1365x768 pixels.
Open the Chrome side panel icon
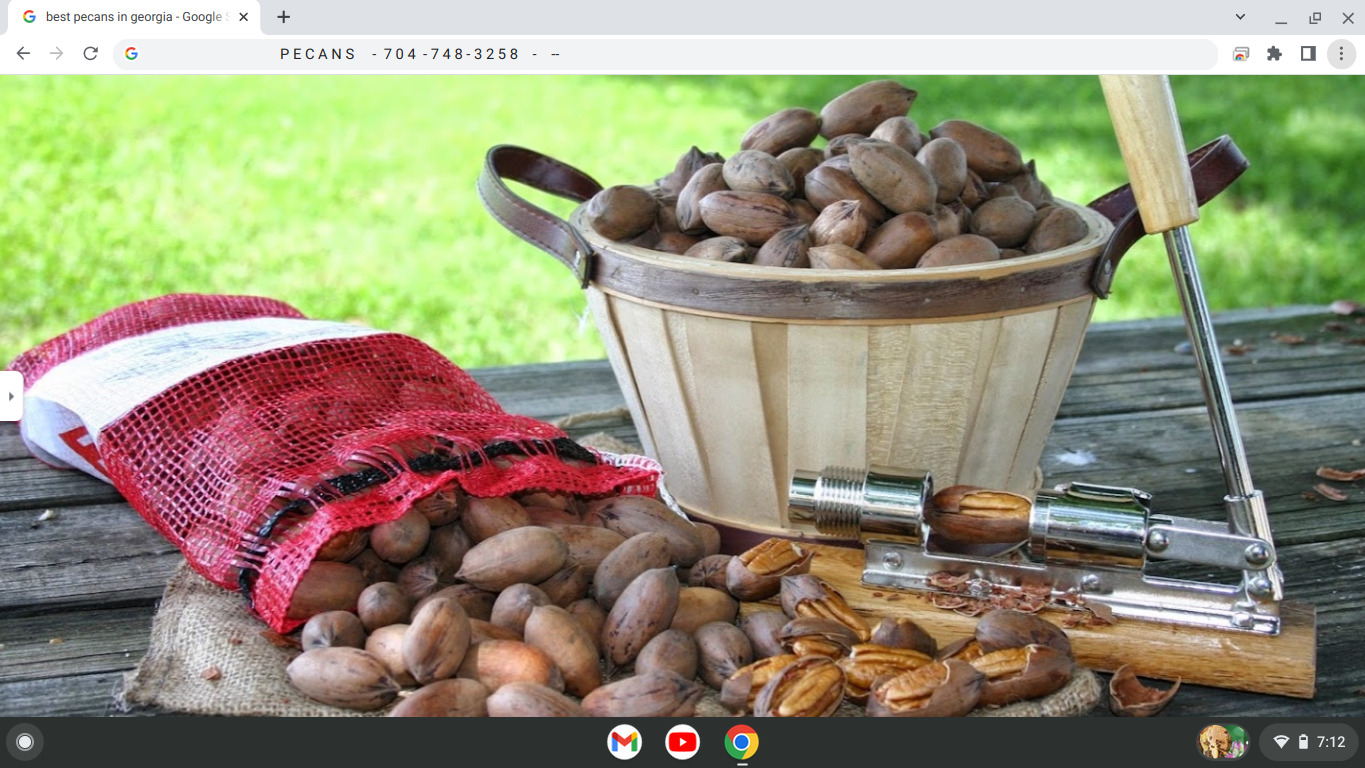1308,53
